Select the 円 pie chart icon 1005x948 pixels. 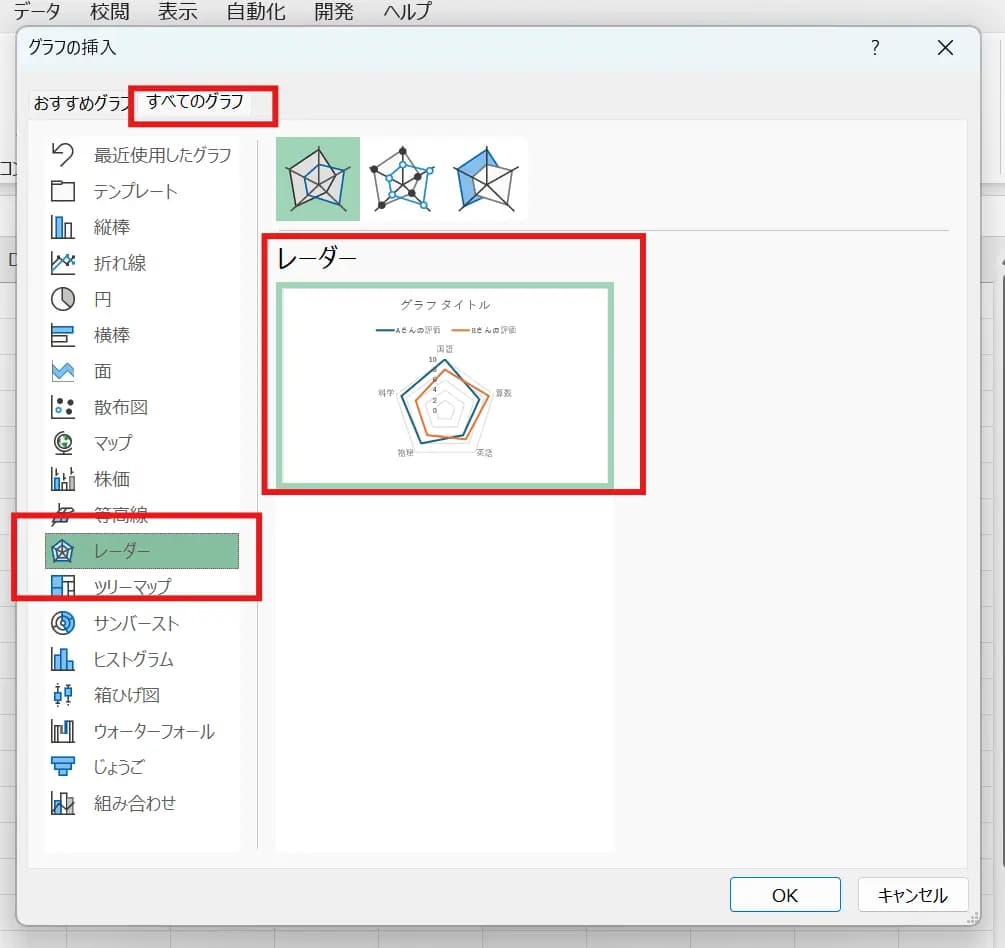pos(63,299)
